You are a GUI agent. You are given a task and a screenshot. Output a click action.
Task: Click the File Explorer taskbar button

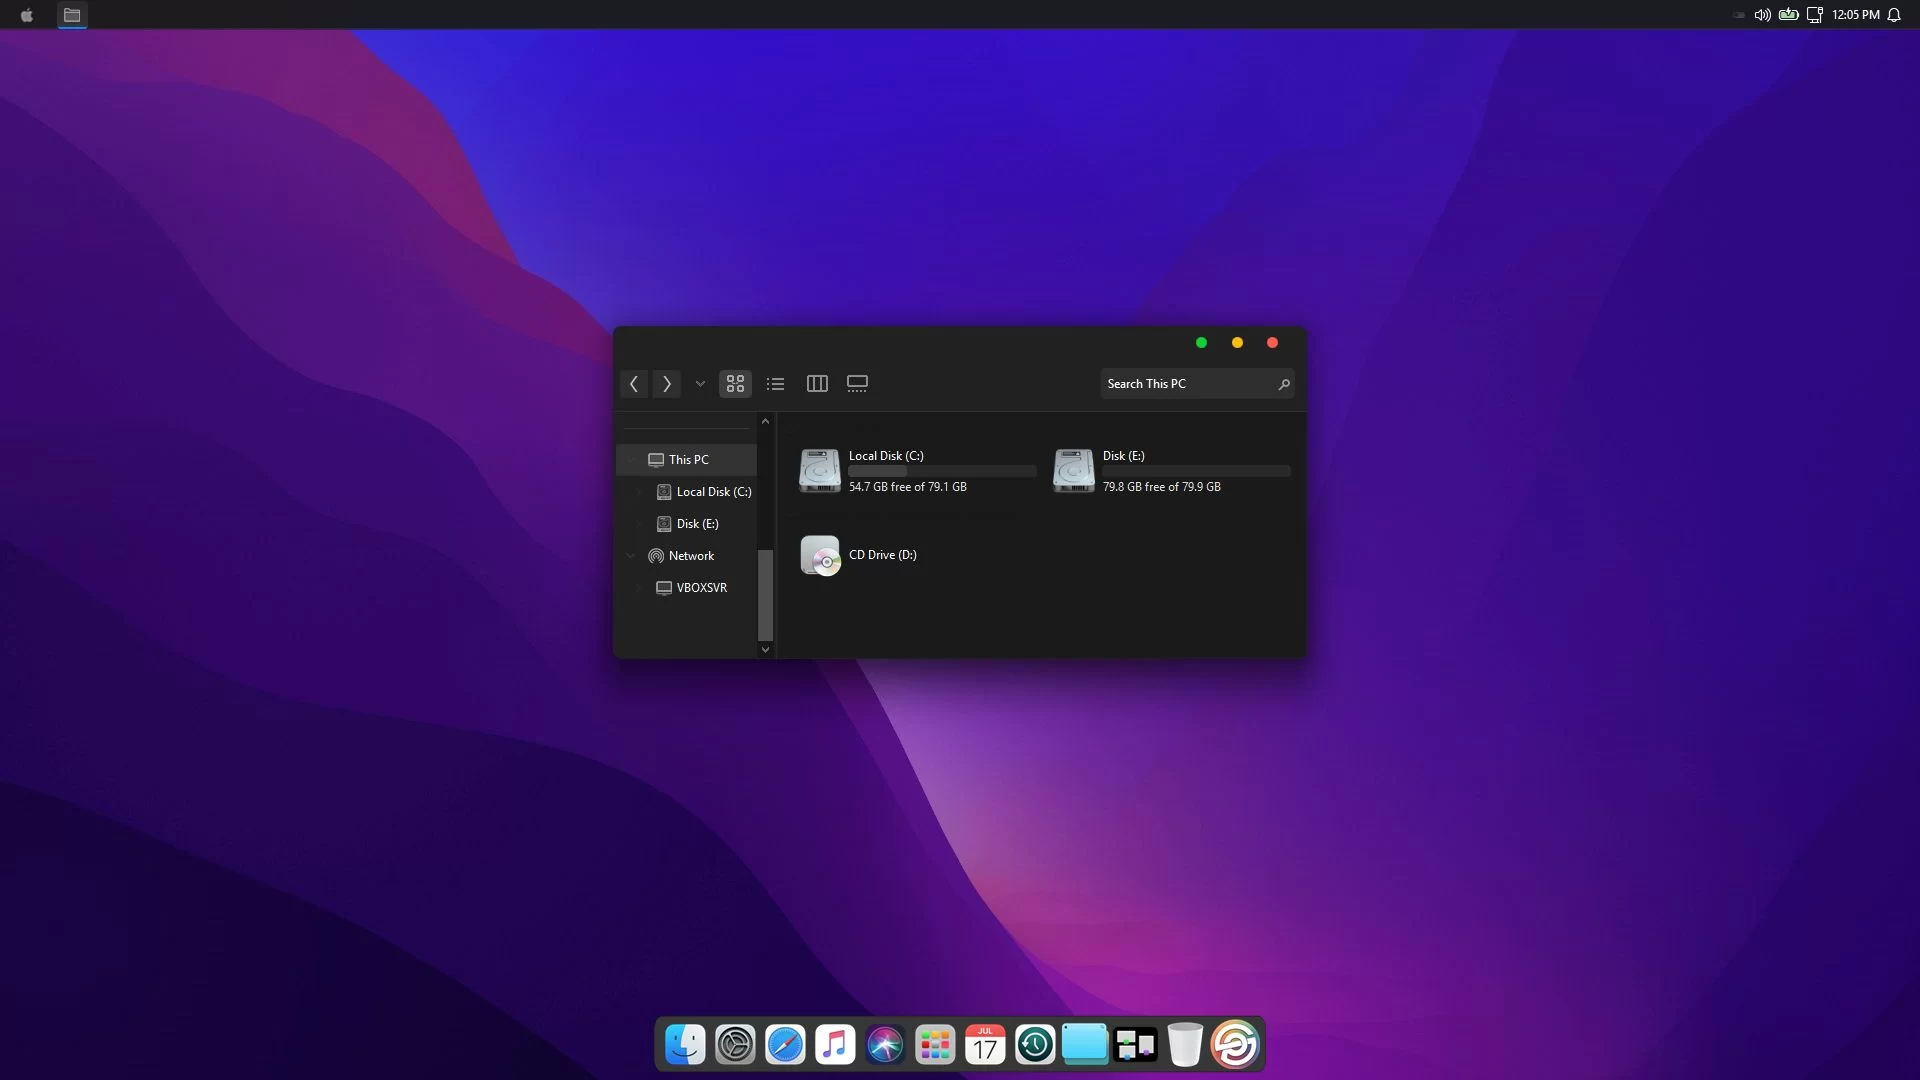(72, 15)
